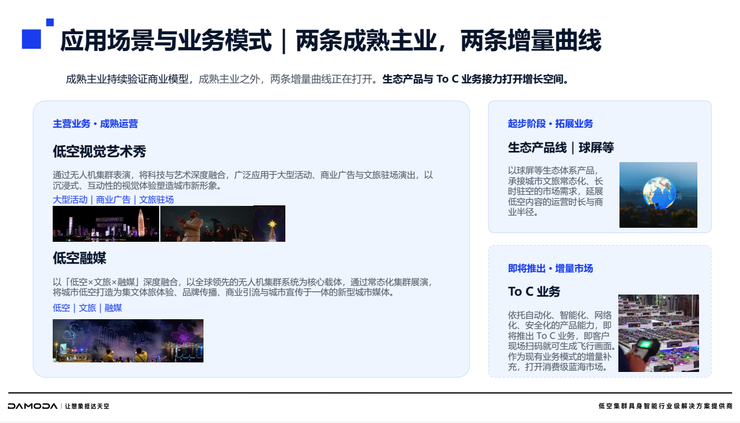Click the large blue square title decoration
Viewport: 740px width, 423px height.
31,39
